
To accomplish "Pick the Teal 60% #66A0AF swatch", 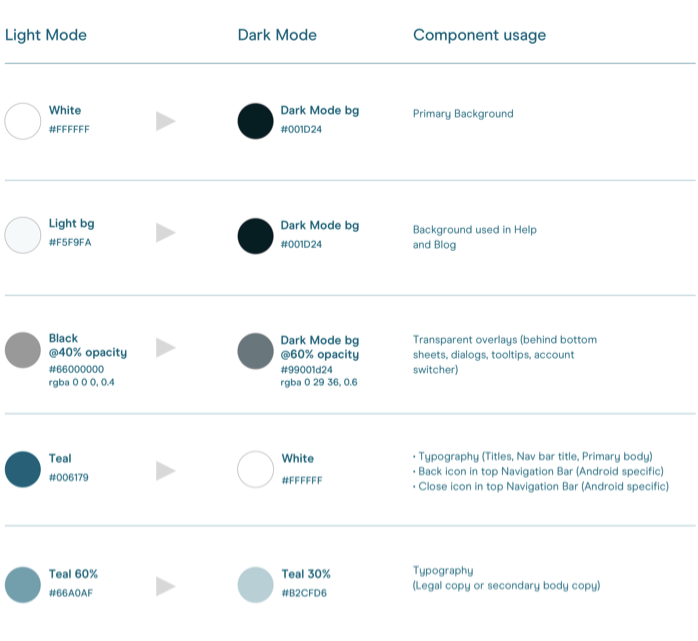I will point(23,584).
